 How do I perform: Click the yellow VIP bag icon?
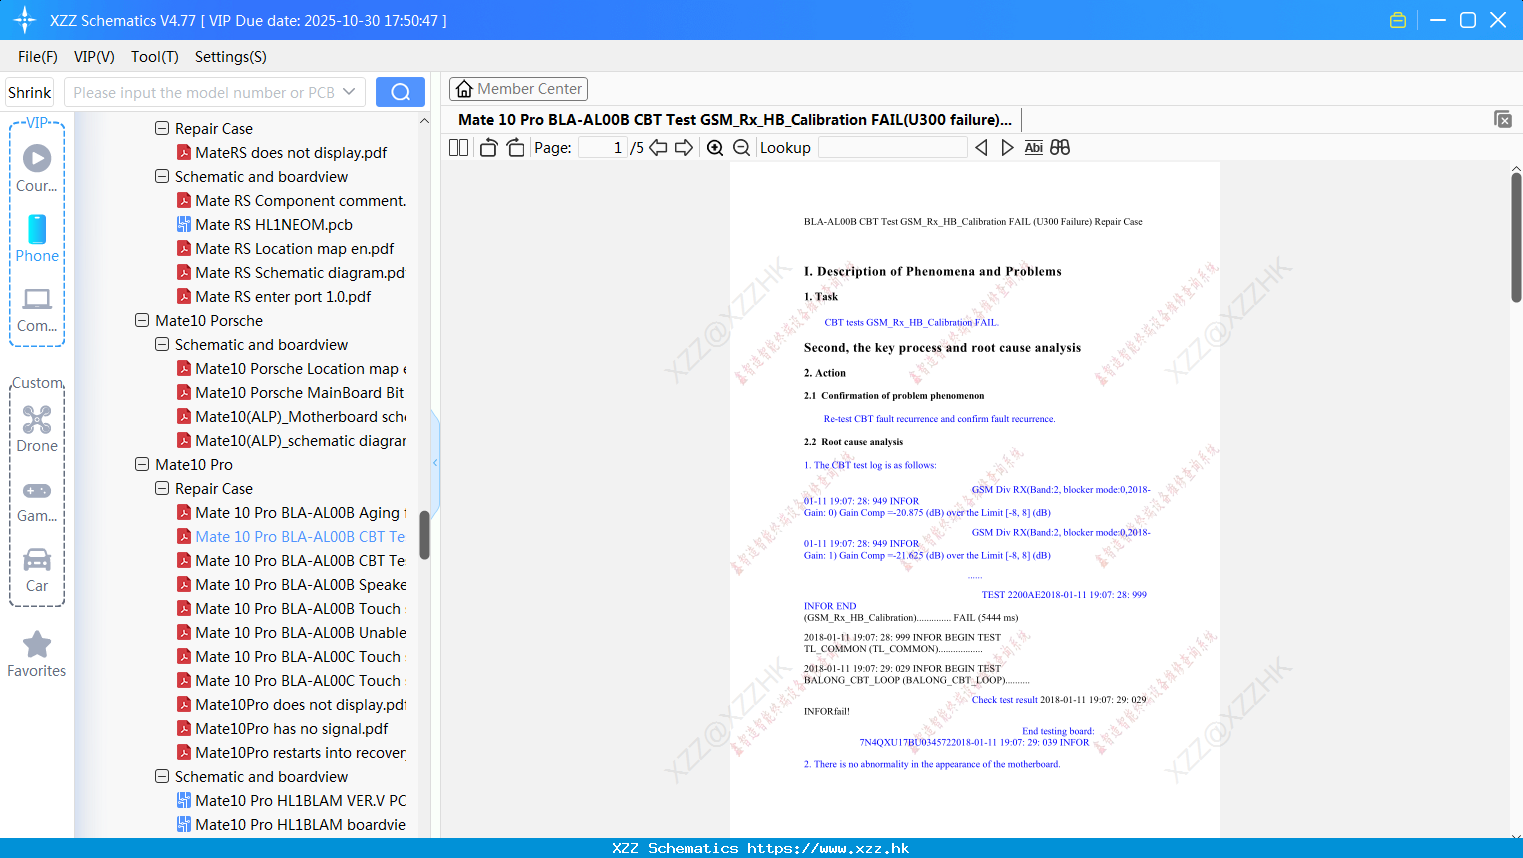[1398, 20]
